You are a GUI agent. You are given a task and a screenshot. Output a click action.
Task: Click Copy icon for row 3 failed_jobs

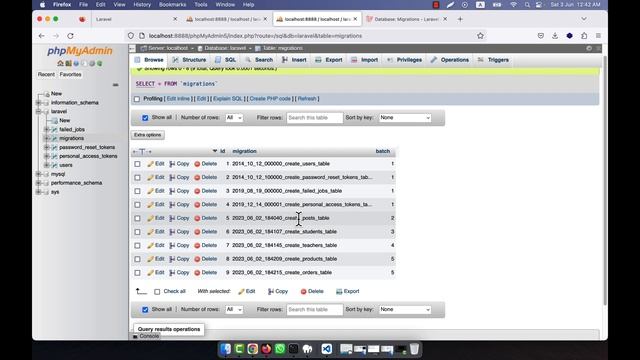[x=172, y=191]
